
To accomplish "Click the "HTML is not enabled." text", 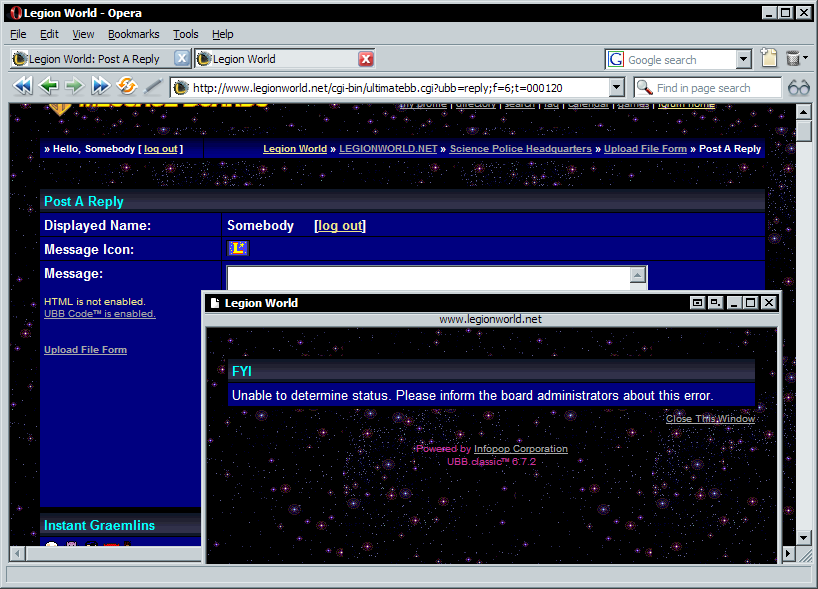I will pyautogui.click(x=94, y=302).
